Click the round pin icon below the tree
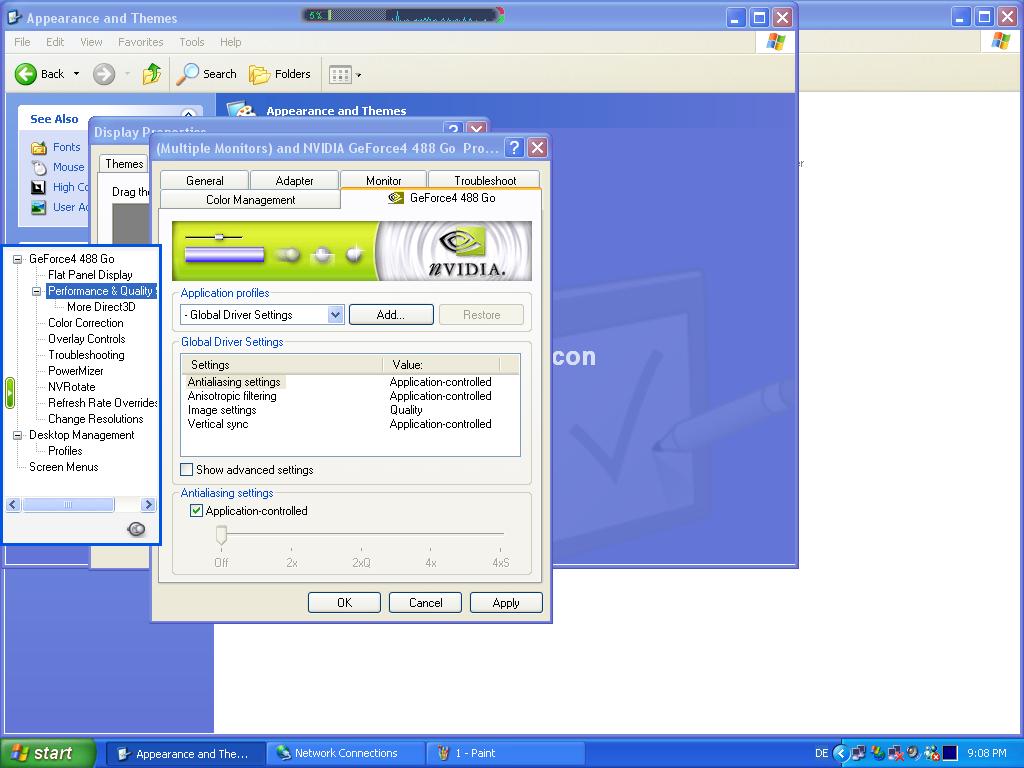The height and width of the screenshot is (768, 1024). (136, 529)
